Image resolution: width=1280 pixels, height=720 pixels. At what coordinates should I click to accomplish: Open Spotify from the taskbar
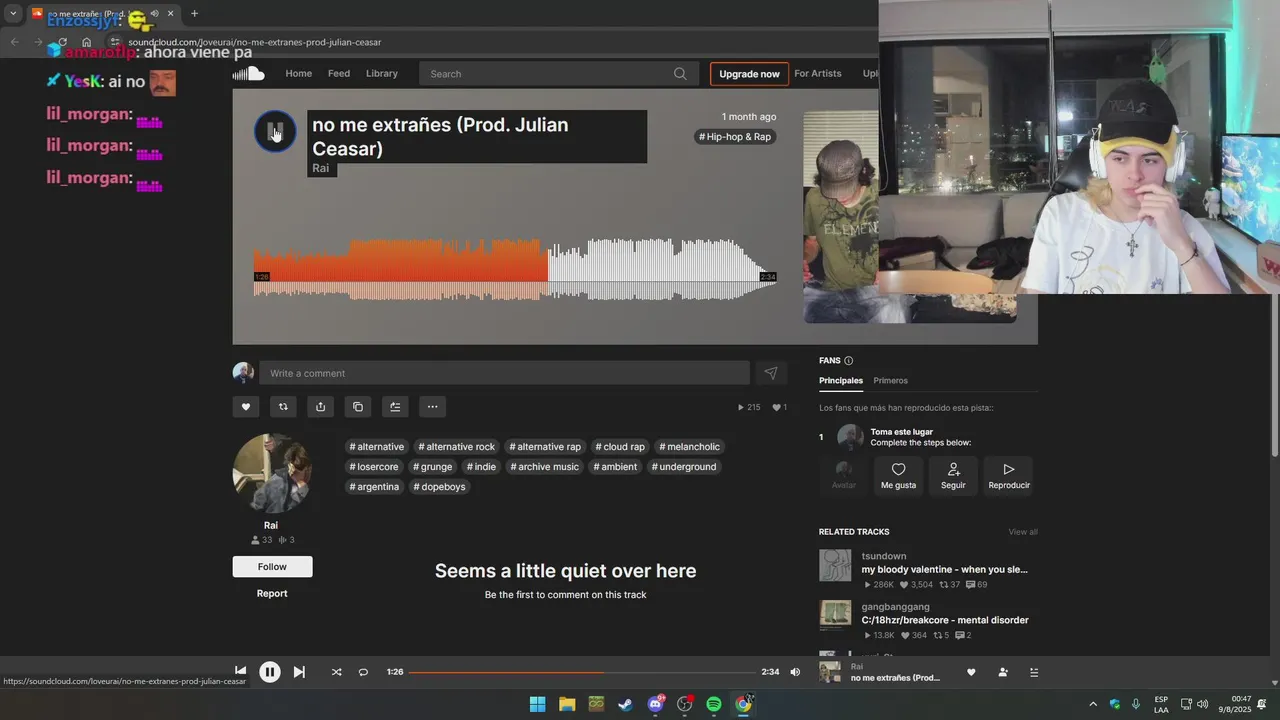(714, 704)
